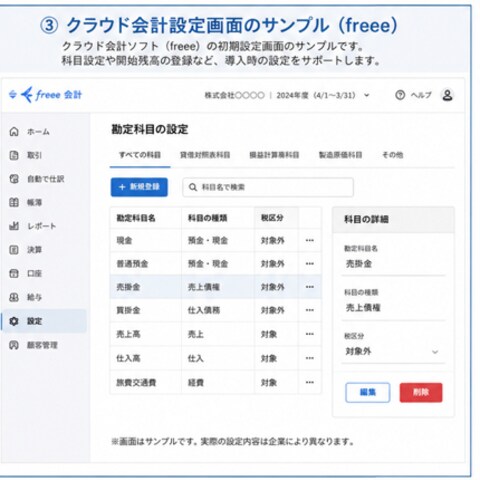480x480 pixels.
Task: Click the red 削除 delete button
Action: (x=421, y=392)
